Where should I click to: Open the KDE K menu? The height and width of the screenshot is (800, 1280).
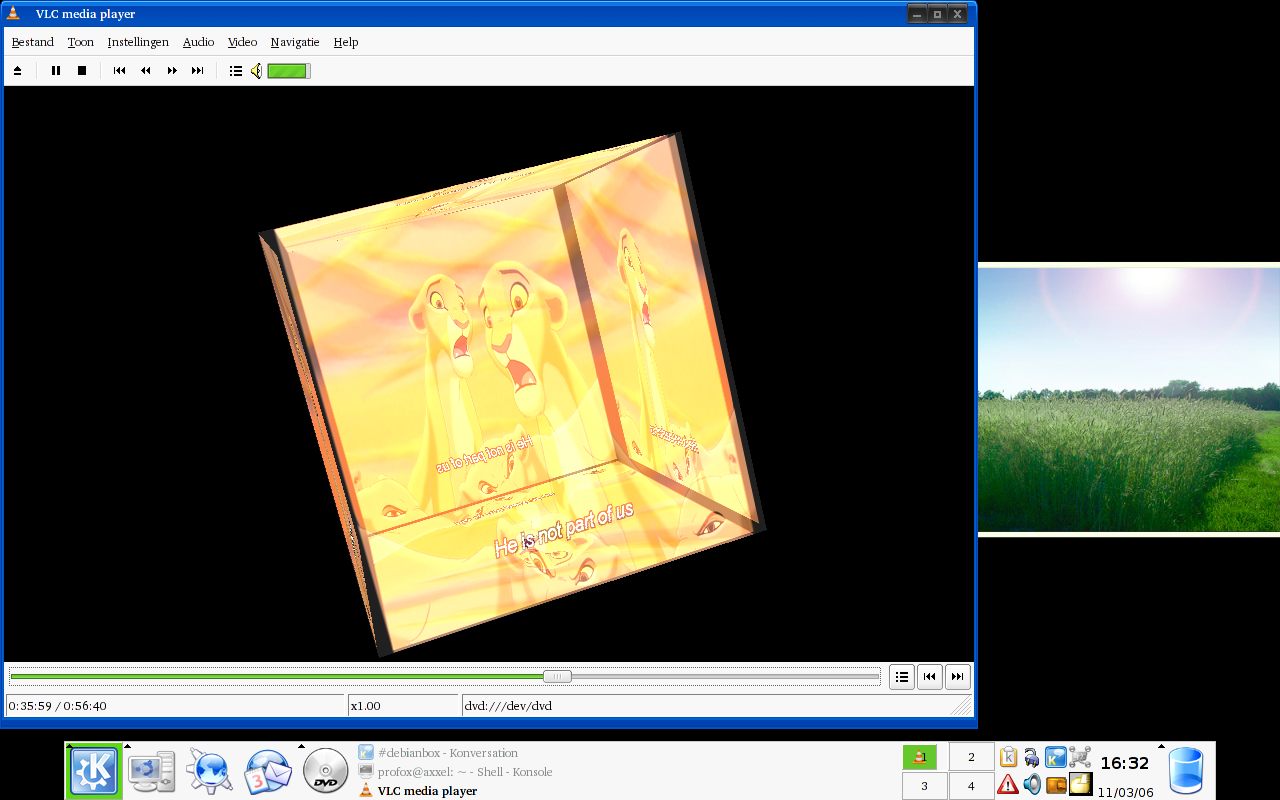pos(94,772)
